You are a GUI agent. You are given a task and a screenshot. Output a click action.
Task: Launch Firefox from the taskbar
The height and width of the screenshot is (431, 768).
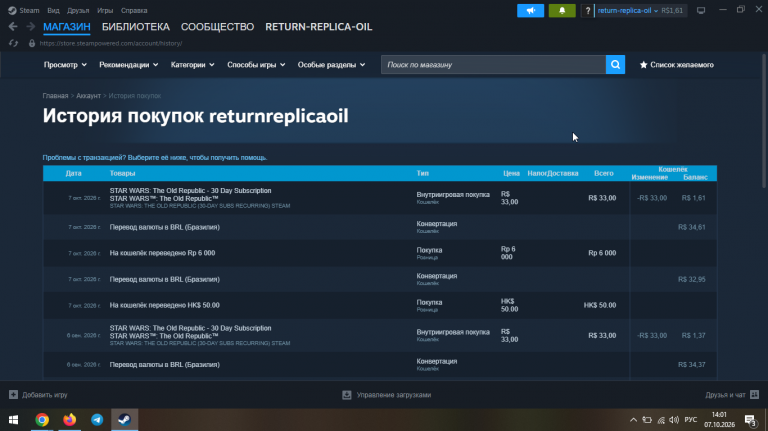70,420
